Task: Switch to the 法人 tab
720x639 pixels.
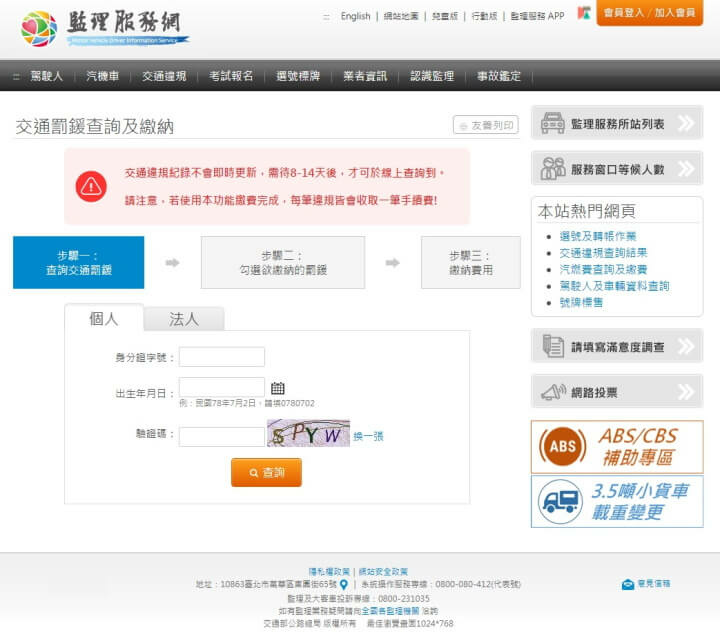Action: (x=184, y=319)
